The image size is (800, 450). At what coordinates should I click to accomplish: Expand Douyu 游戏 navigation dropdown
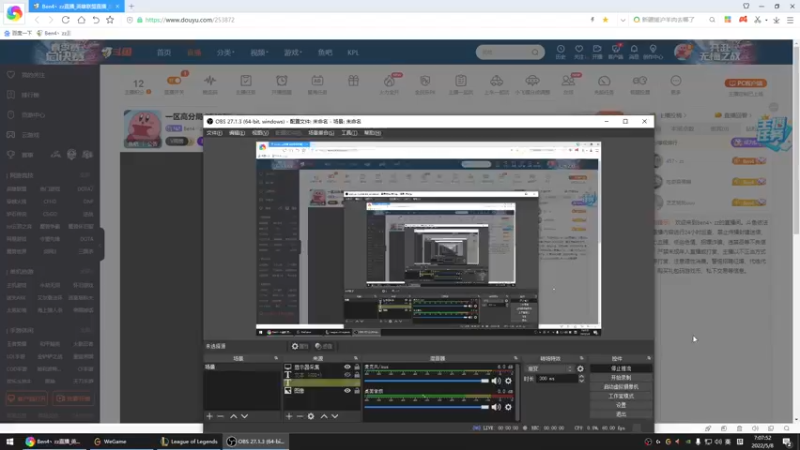pos(293,53)
